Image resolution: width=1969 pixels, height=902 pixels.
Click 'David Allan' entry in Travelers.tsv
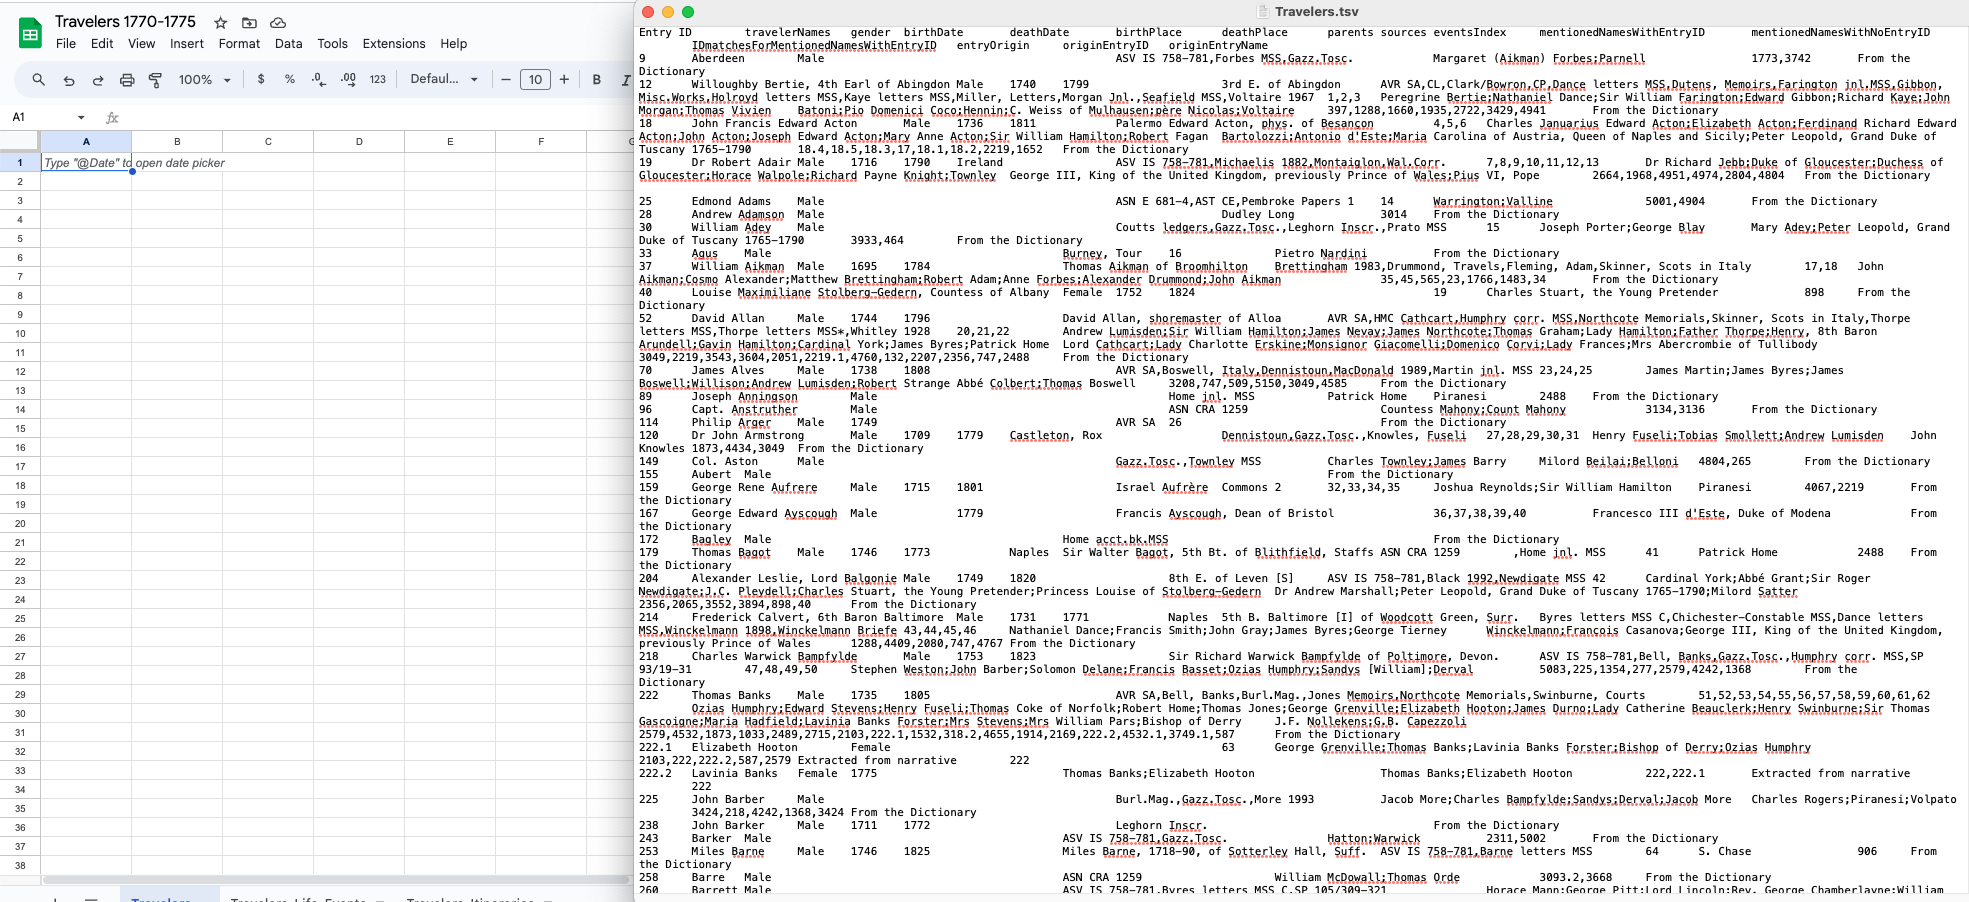pos(728,318)
